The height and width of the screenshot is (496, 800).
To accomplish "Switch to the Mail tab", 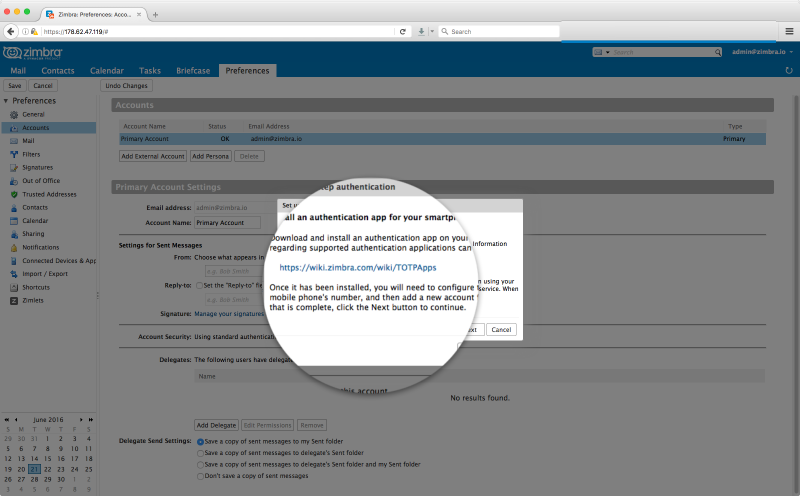I will coord(18,71).
